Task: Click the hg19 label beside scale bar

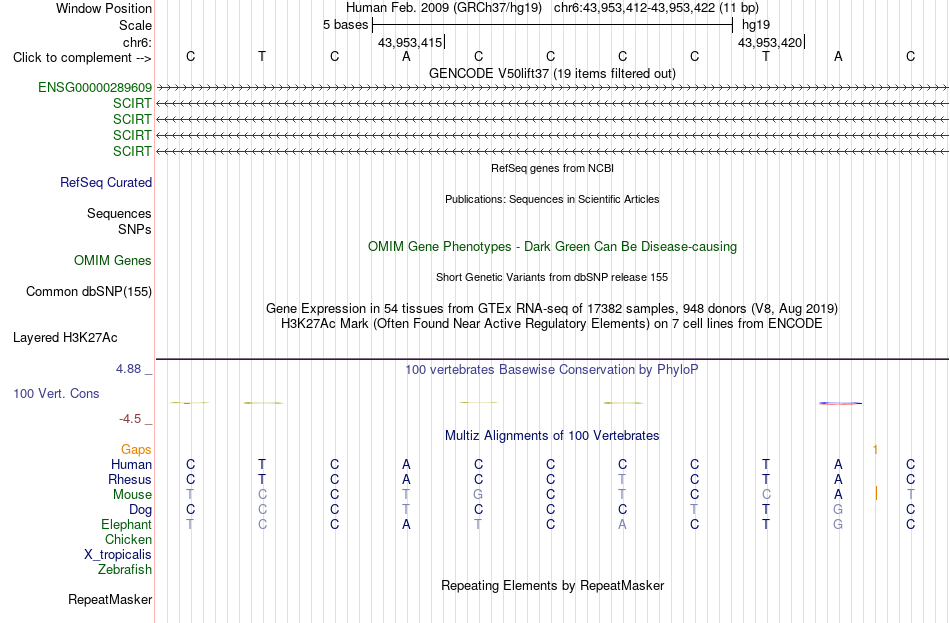Action: tap(756, 25)
